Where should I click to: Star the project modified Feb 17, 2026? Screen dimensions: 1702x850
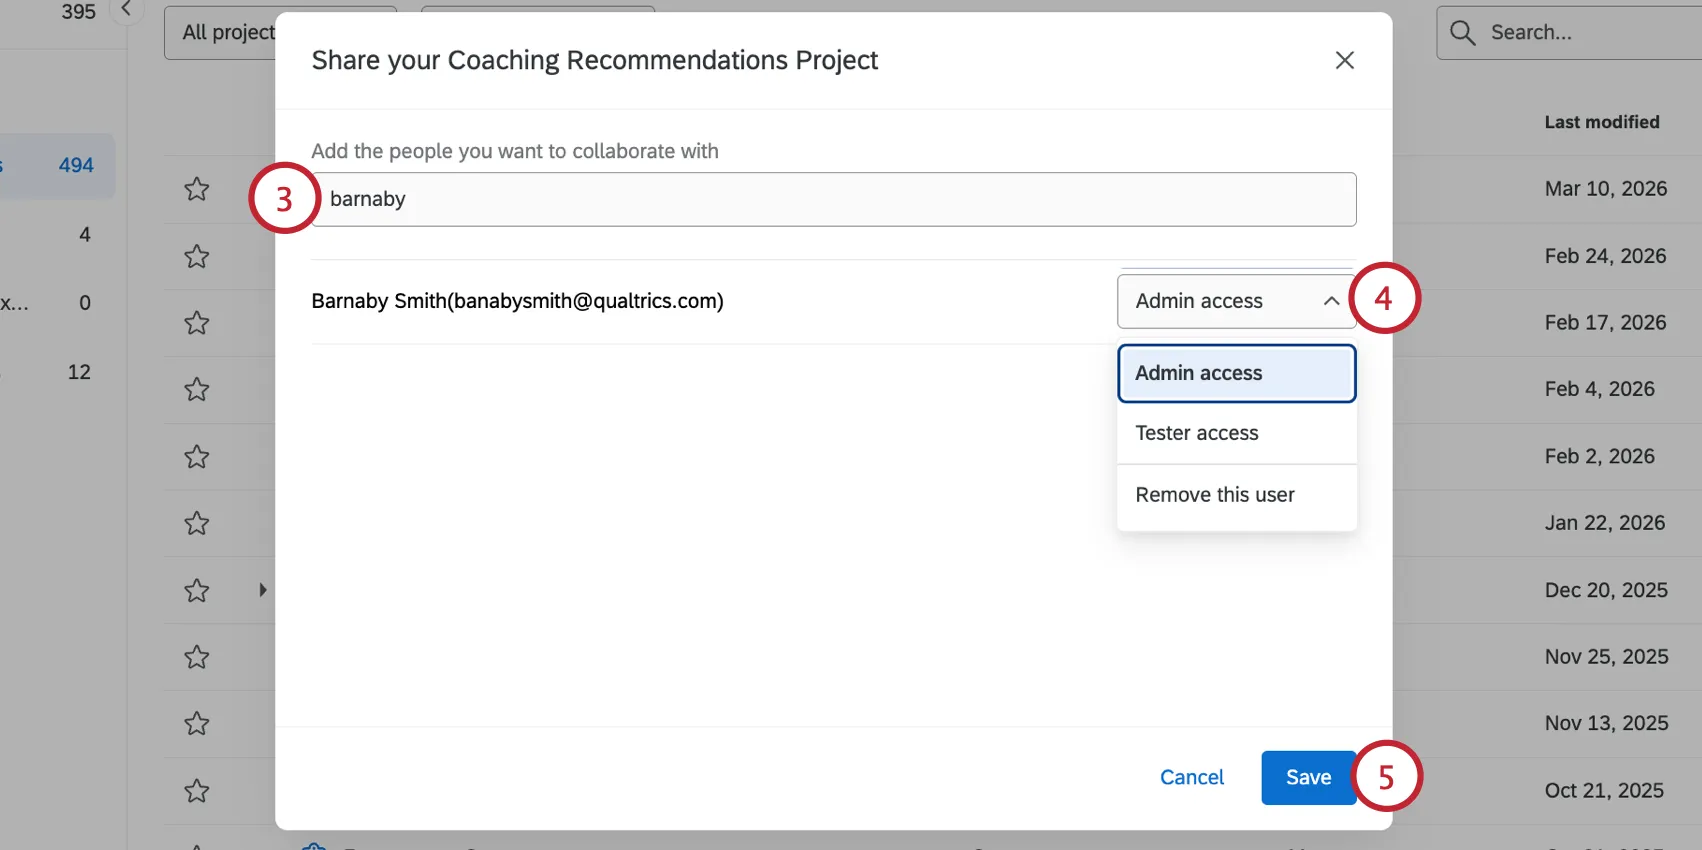197,323
